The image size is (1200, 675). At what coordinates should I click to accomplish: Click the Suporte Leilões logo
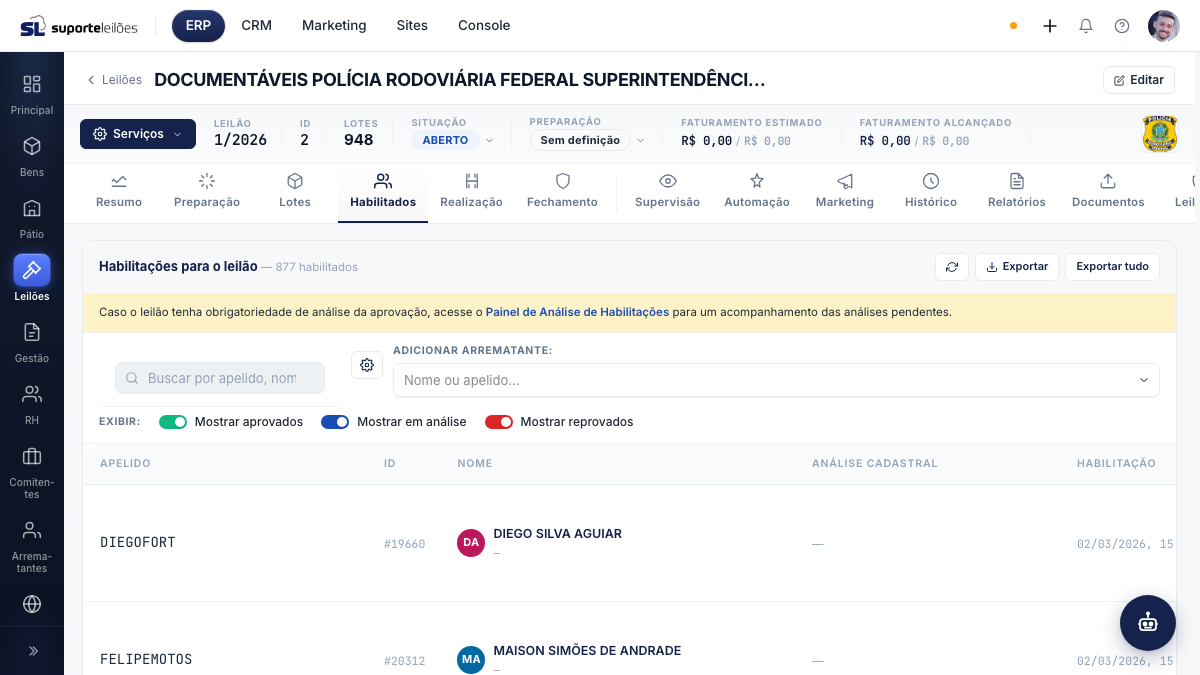tap(79, 26)
